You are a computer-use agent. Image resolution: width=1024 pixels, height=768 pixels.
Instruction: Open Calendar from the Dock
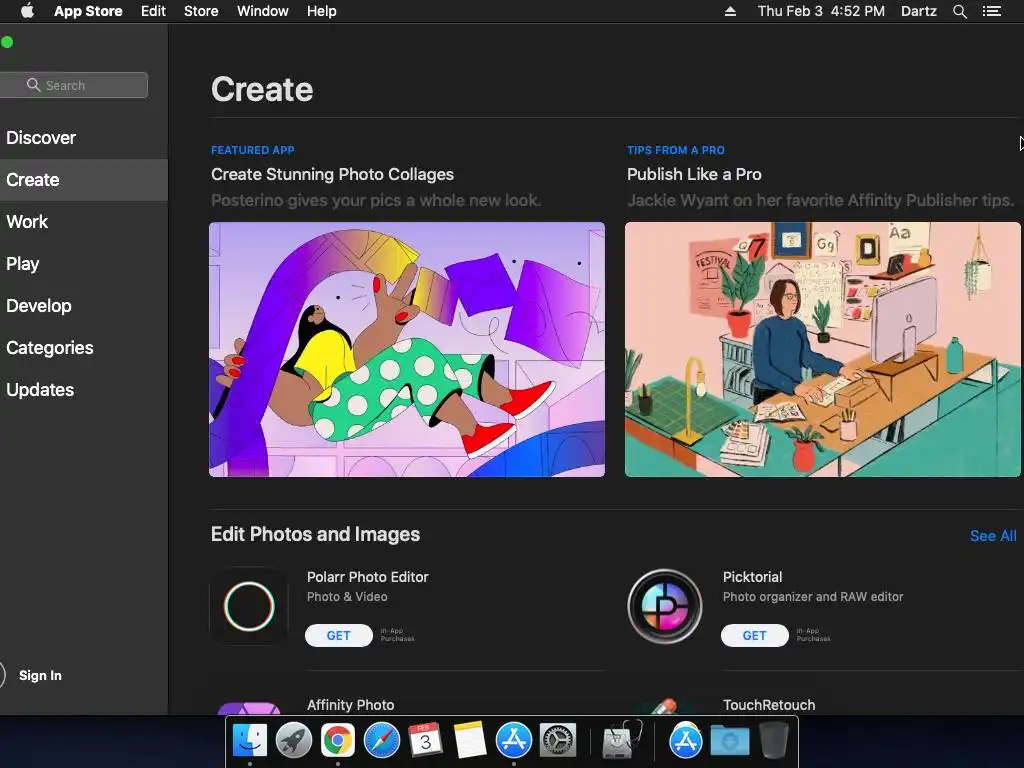425,741
